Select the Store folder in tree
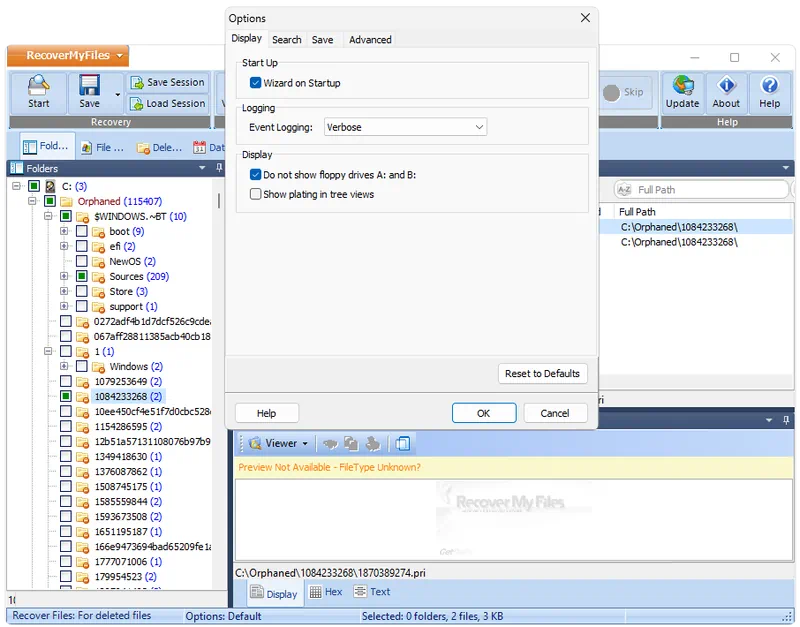Screen dimensions: 800x627 (129, 292)
